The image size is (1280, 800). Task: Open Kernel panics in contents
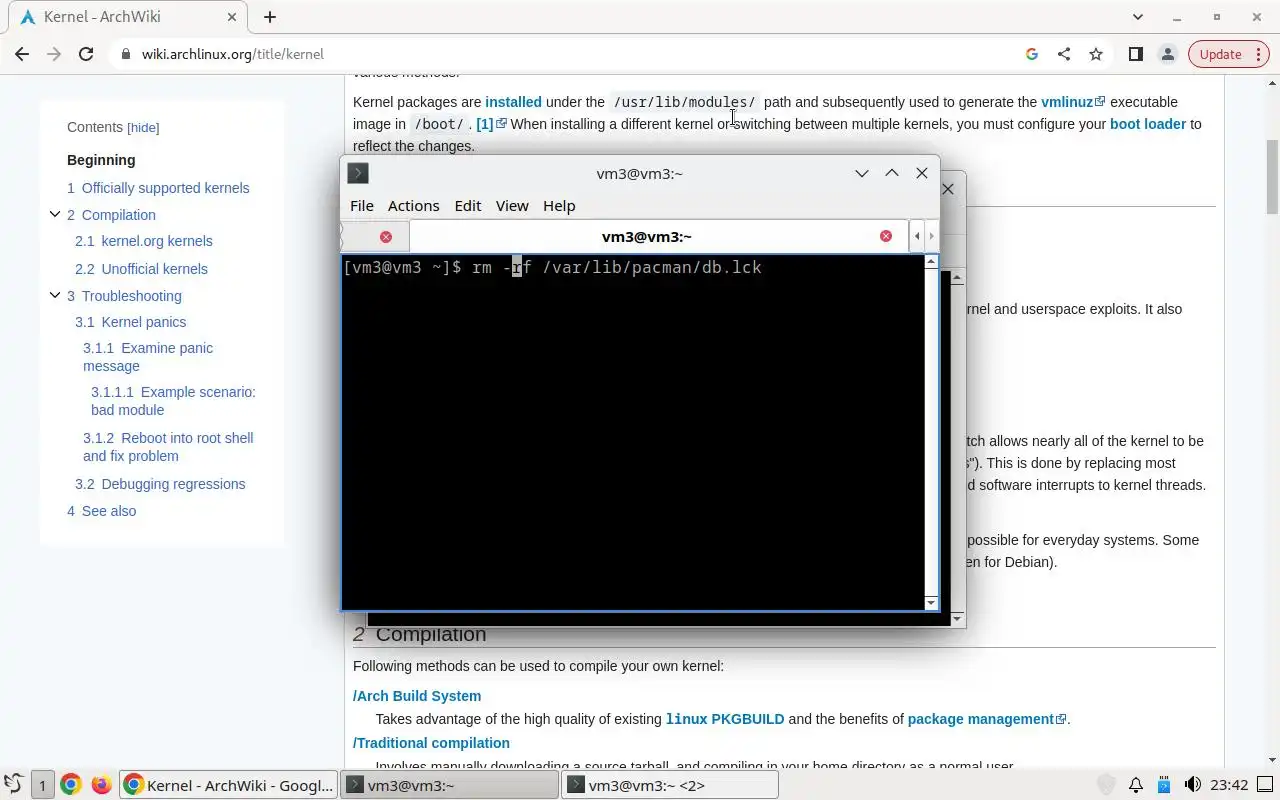point(130,322)
